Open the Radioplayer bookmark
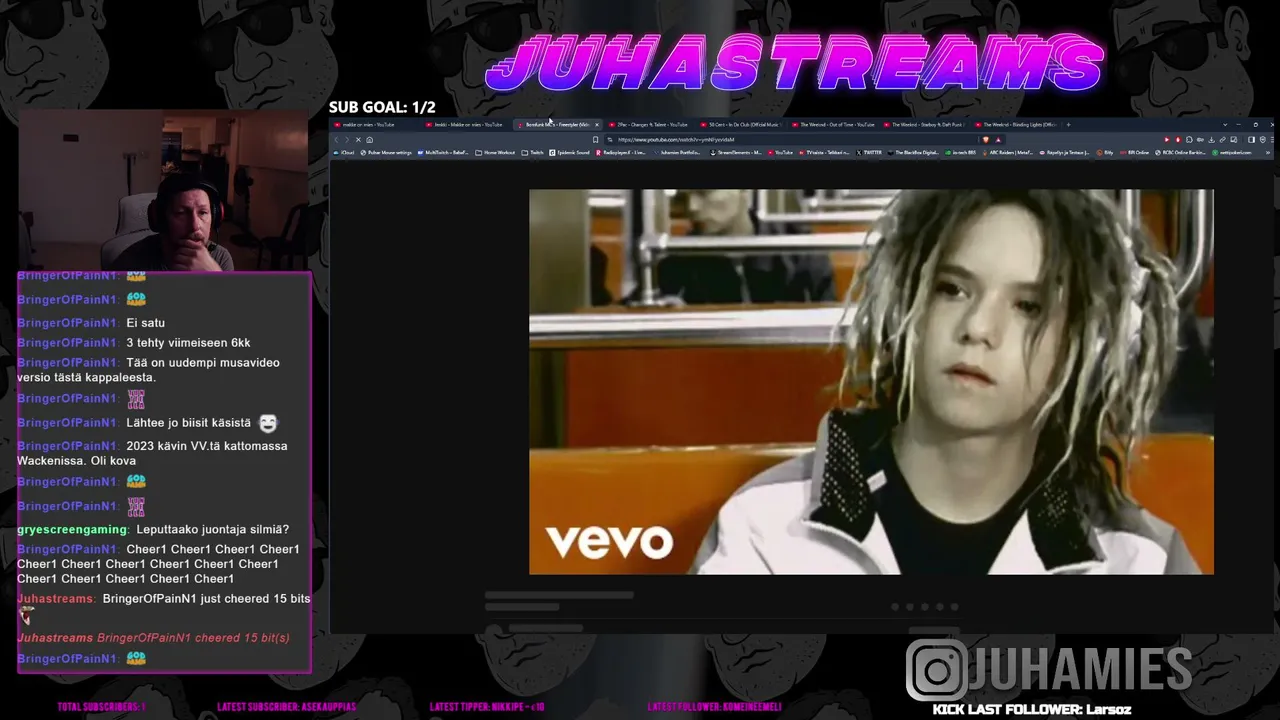This screenshot has height=720, width=1280. click(x=622, y=153)
